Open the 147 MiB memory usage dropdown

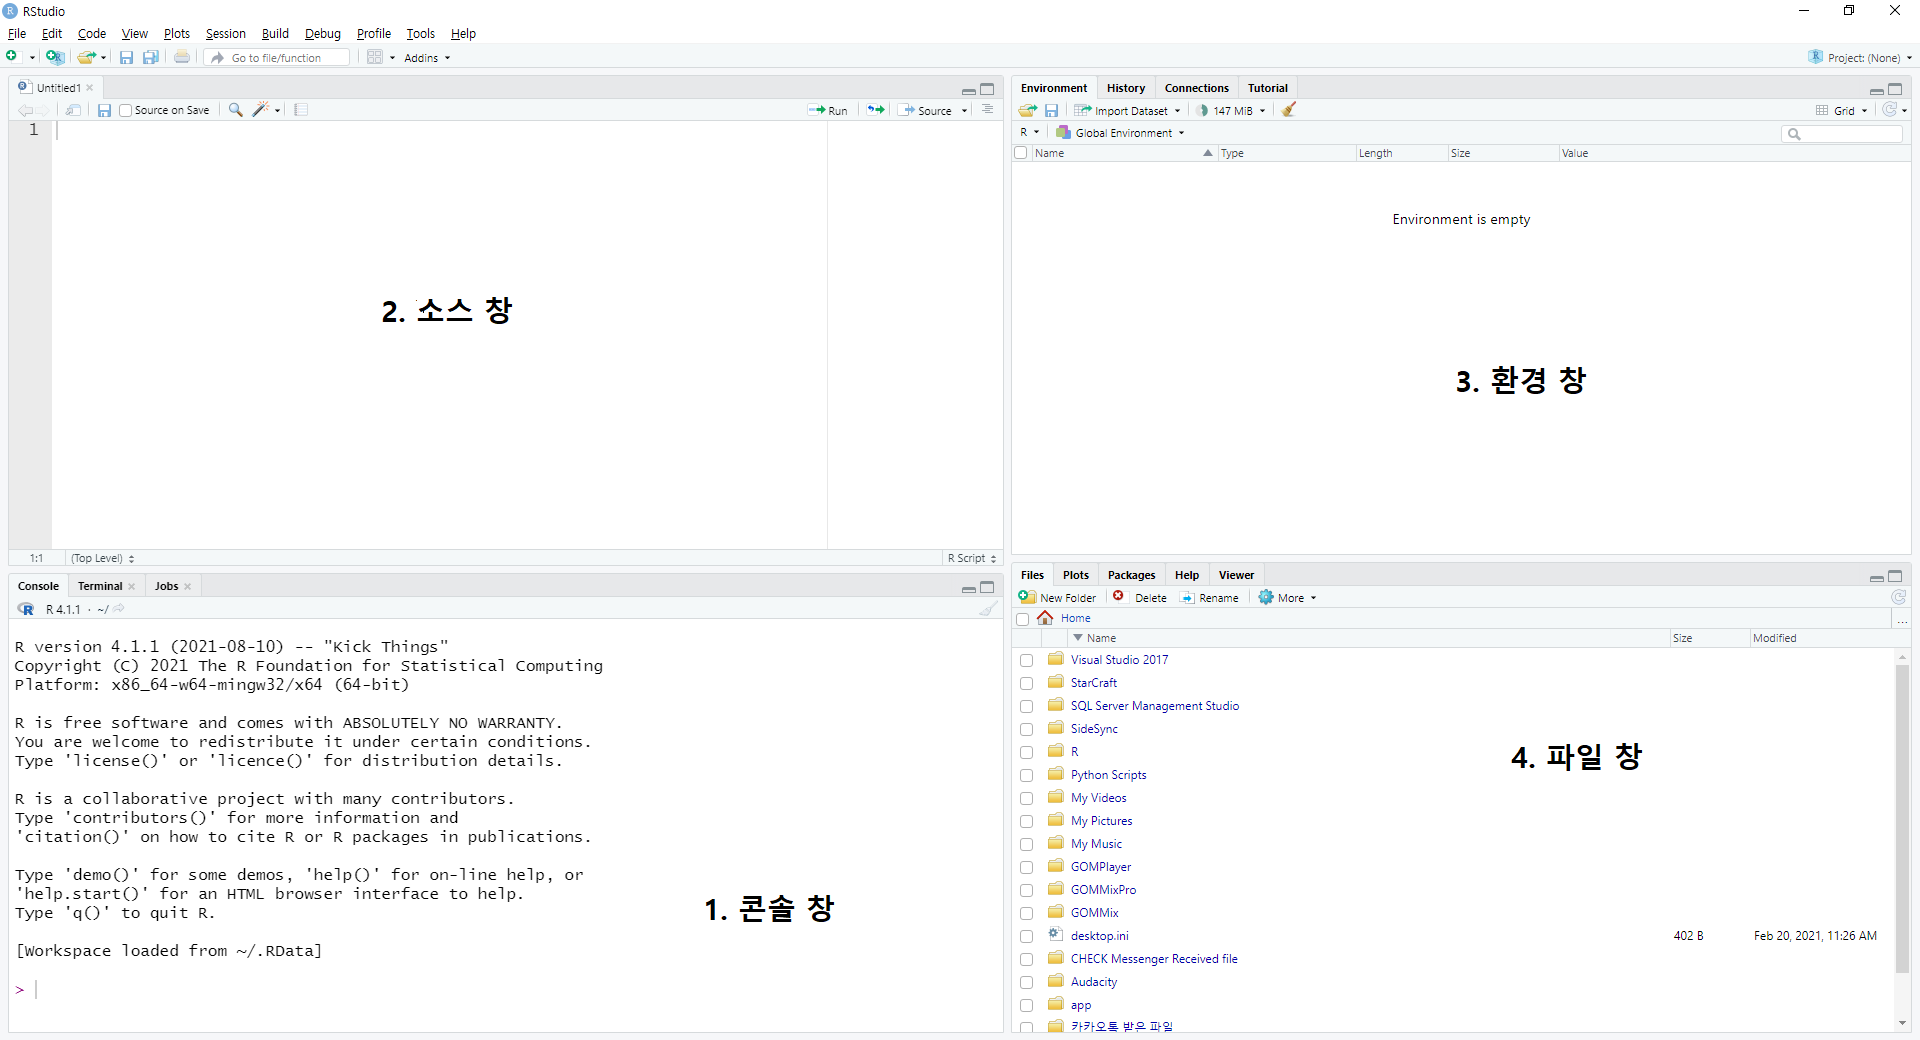[1232, 110]
